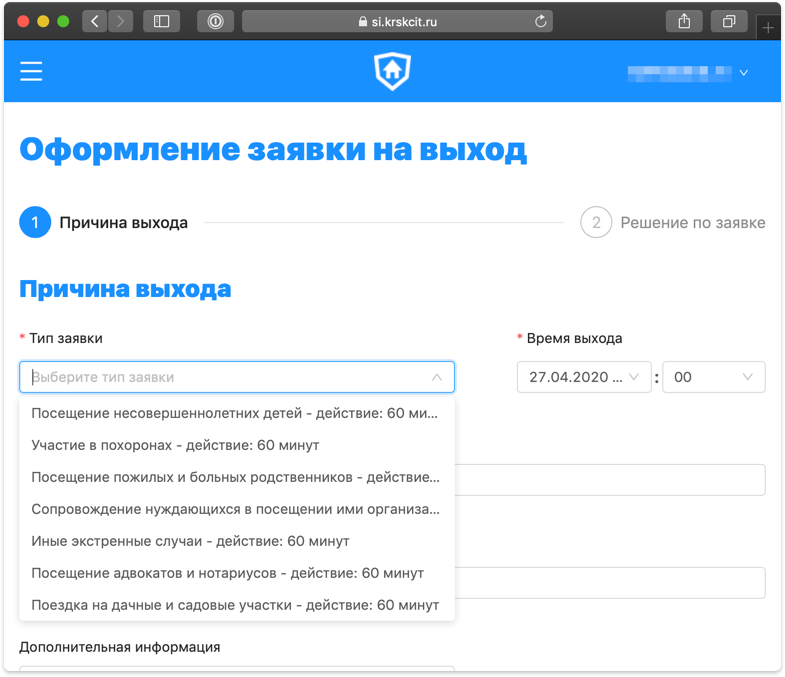Click the password manager extension icon

pyautogui.click(x=215, y=21)
